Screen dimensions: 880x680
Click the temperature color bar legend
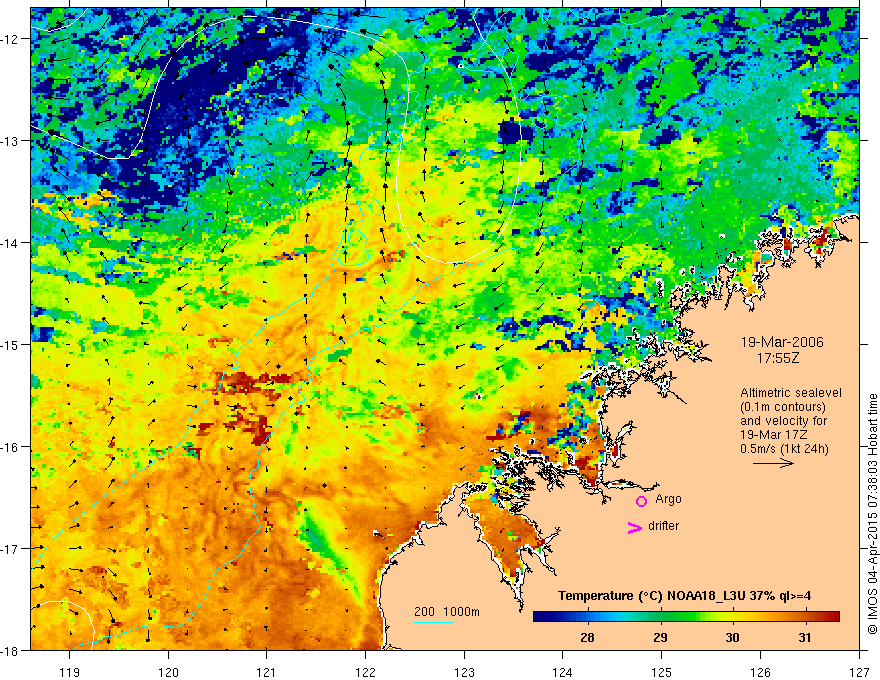coord(686,617)
